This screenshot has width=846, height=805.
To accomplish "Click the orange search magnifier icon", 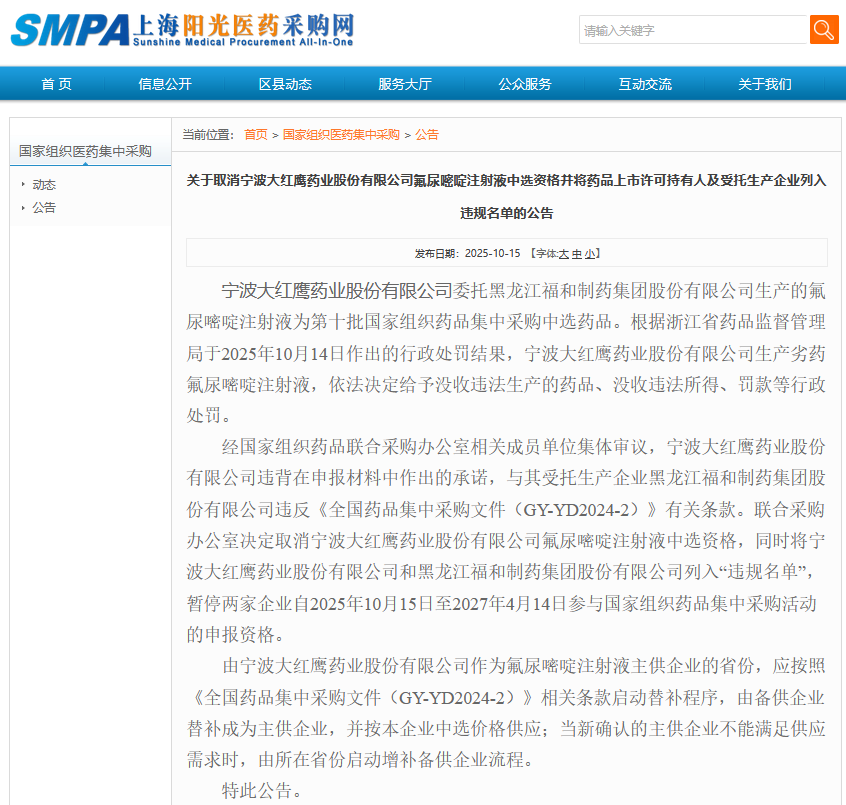I will point(824,30).
